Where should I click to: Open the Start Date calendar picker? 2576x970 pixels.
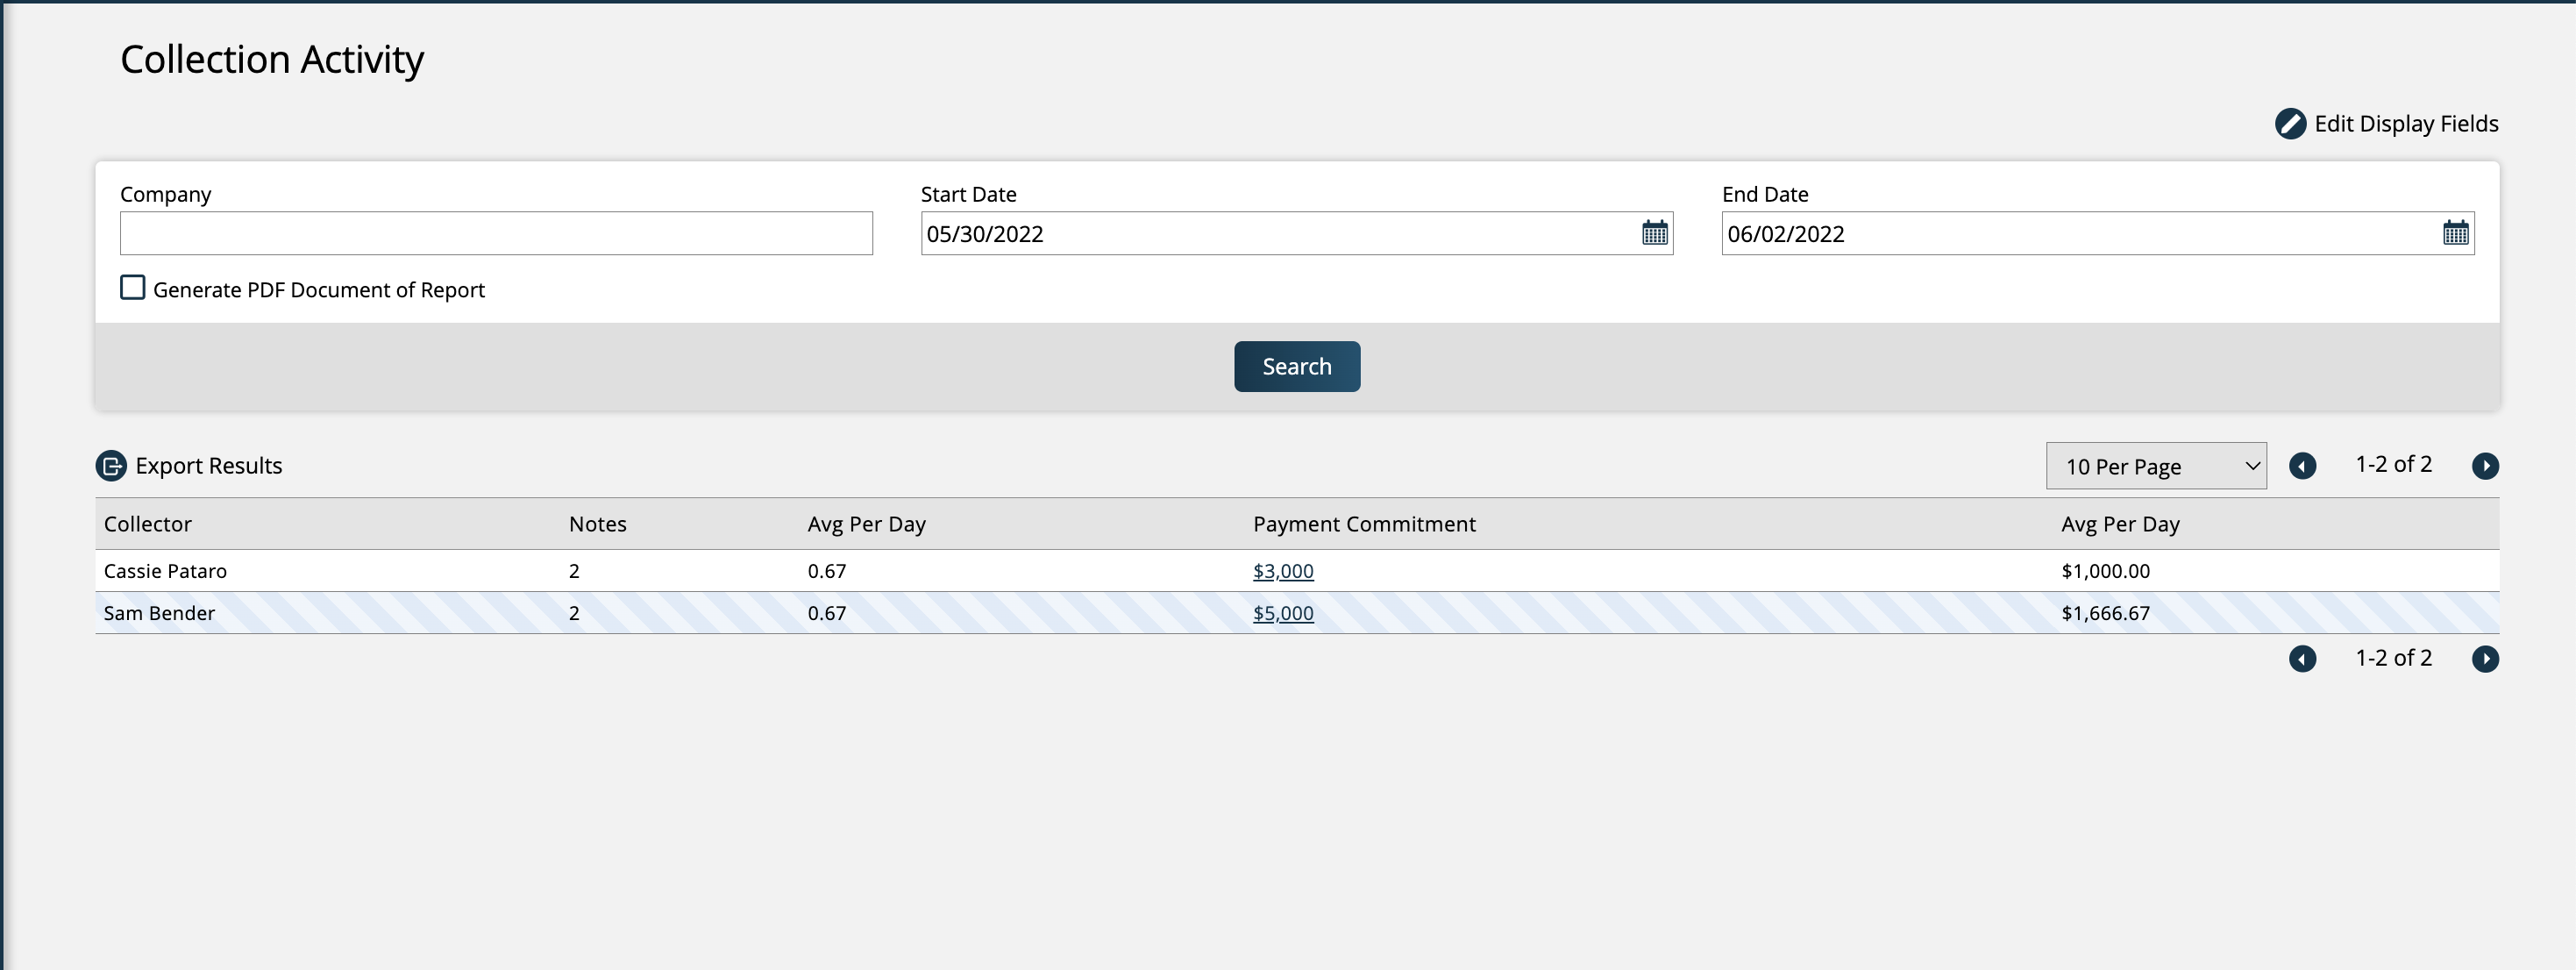click(1654, 233)
